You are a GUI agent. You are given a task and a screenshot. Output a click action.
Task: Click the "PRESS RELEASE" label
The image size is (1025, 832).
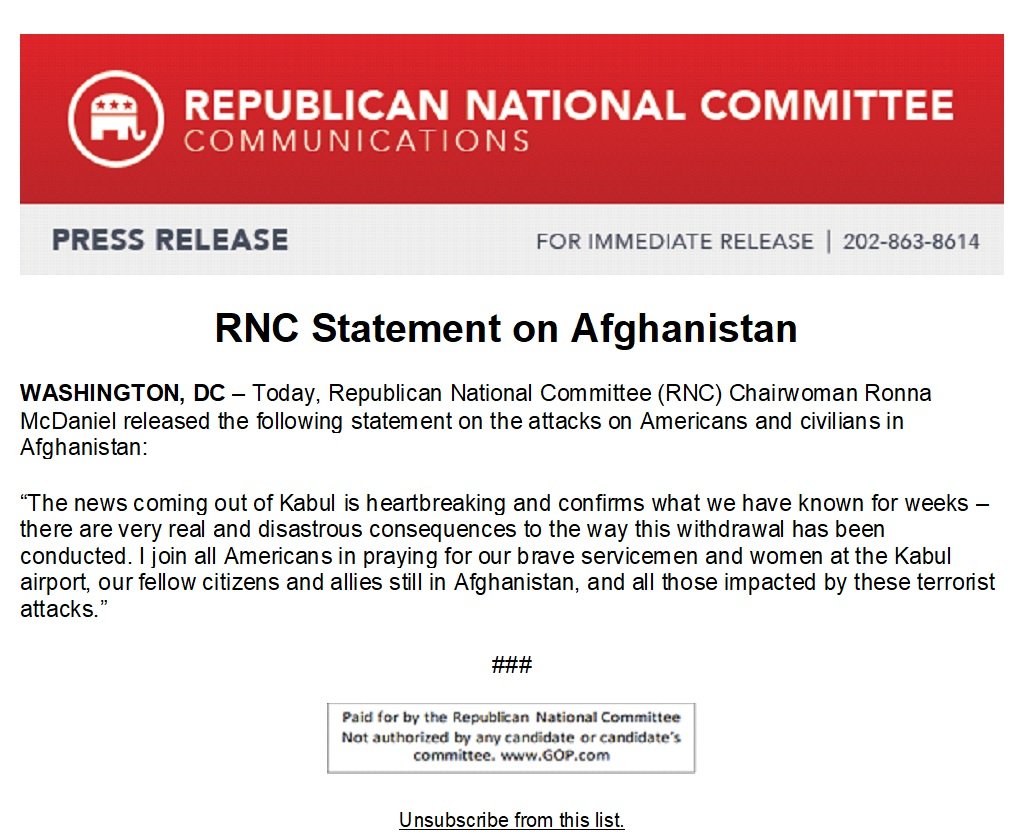point(170,240)
